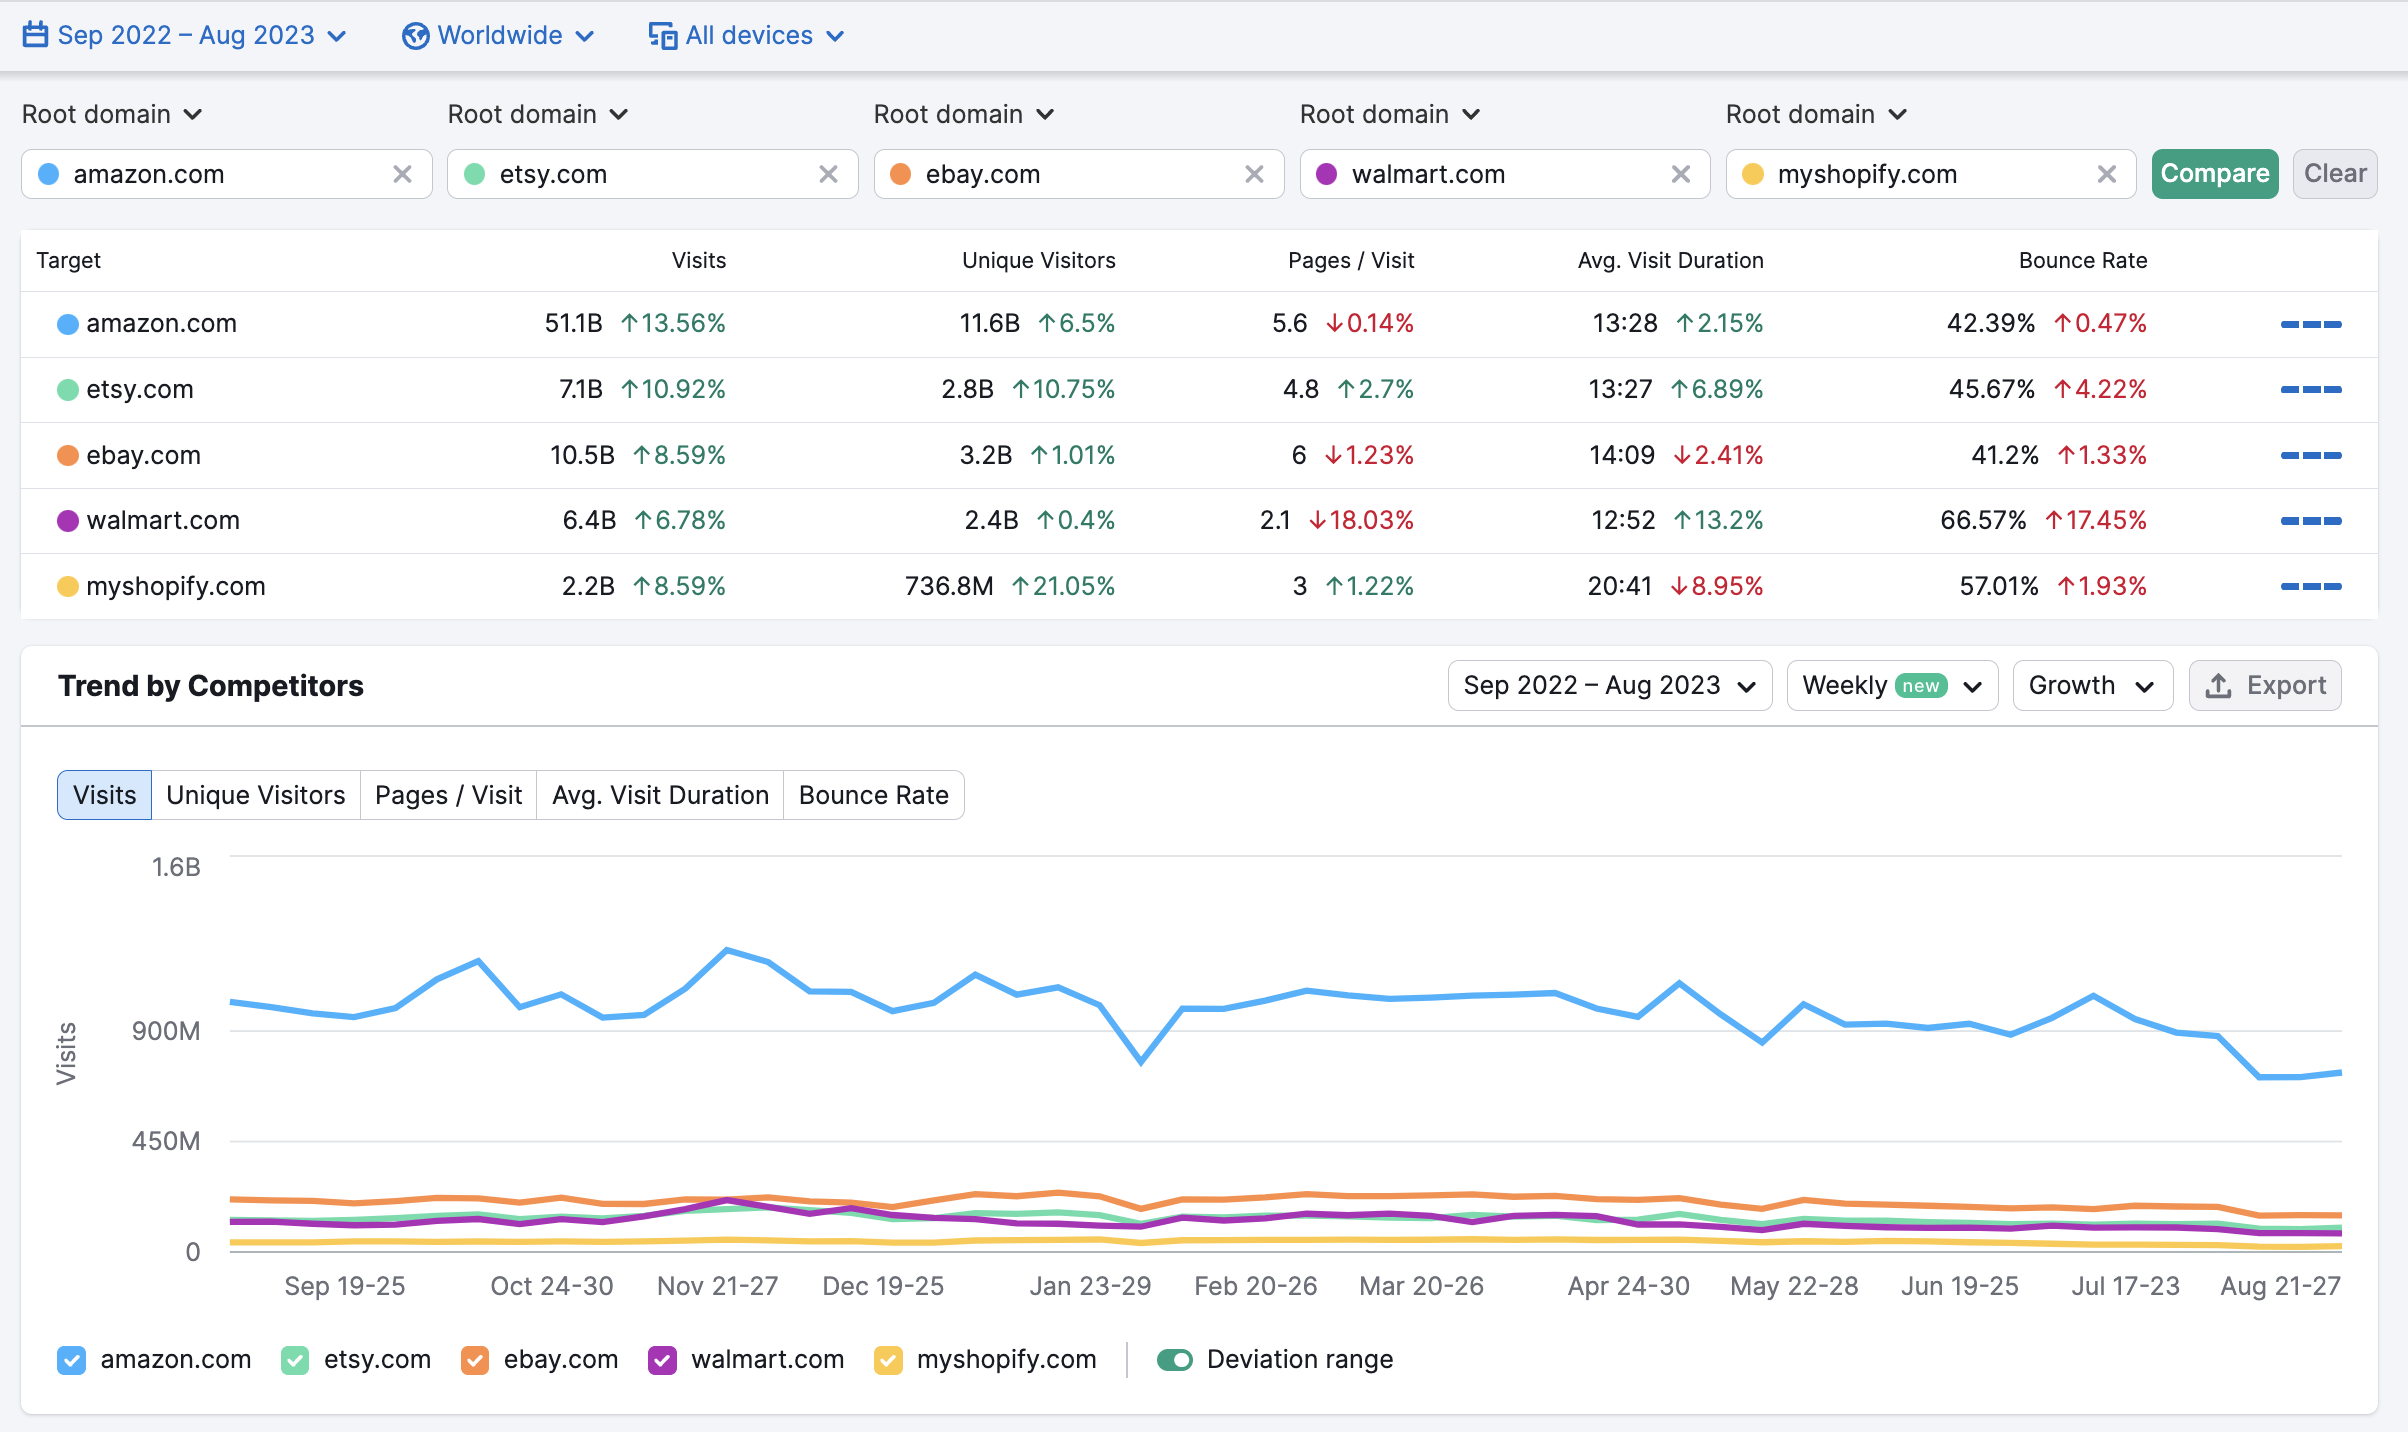Uncheck ebay.com in the chart legend
The image size is (2408, 1432).
point(475,1360)
